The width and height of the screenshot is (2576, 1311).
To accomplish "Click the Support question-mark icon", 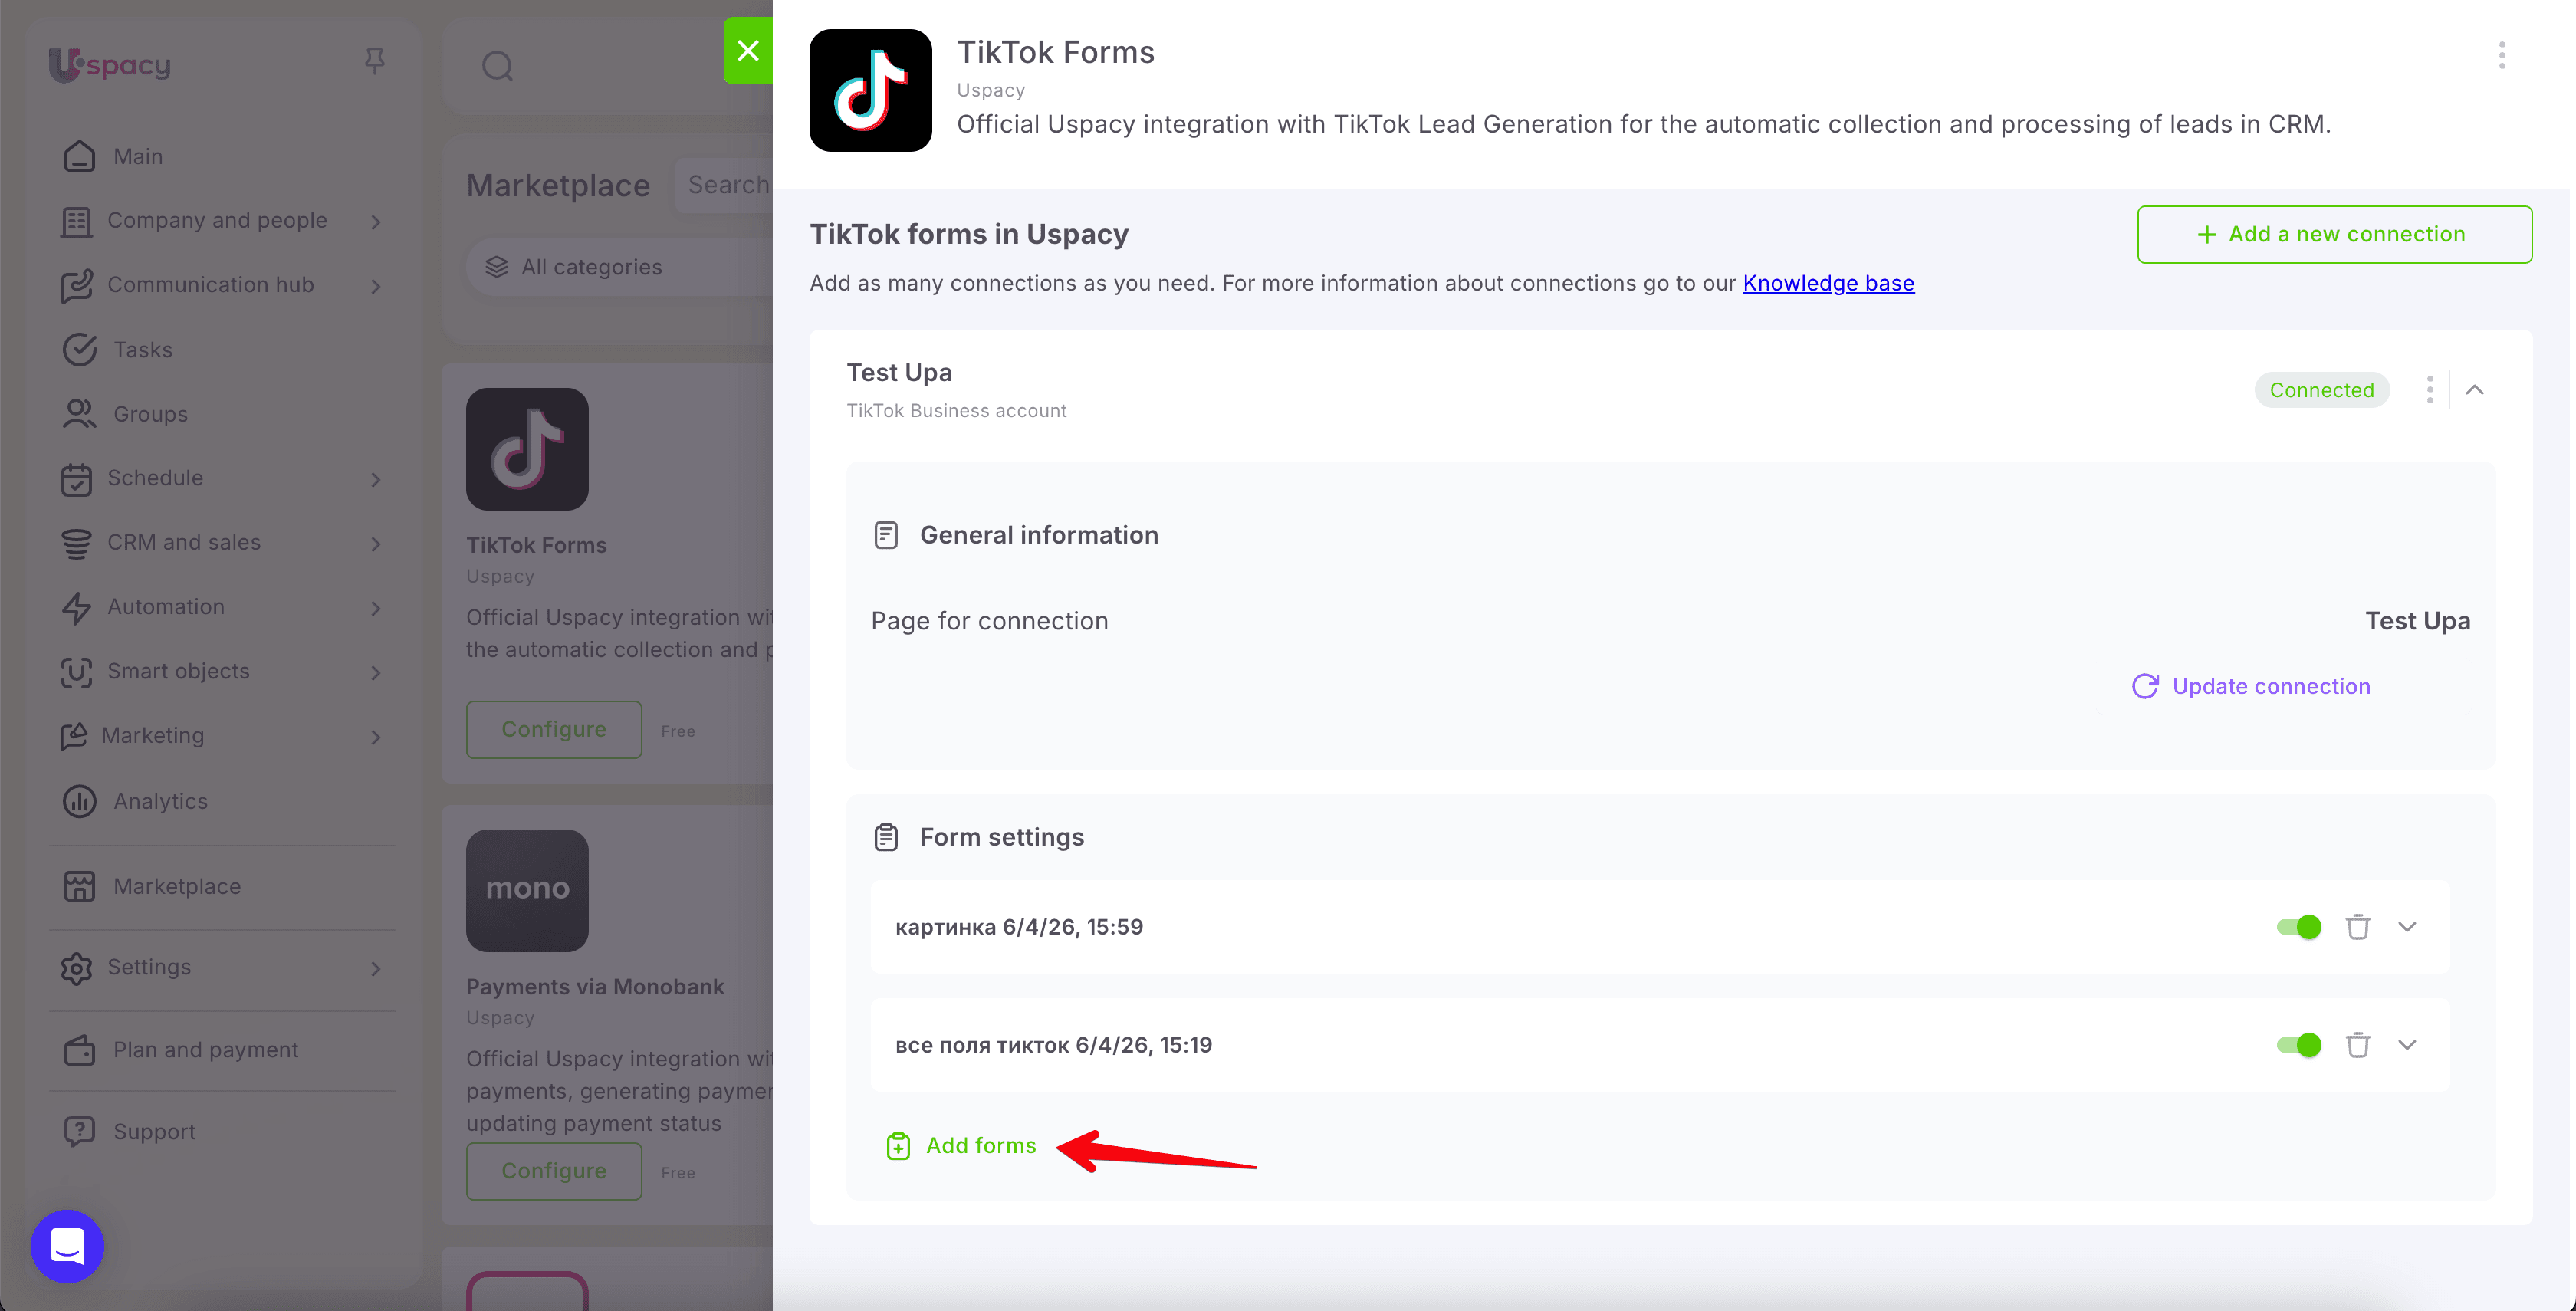I will [79, 1131].
